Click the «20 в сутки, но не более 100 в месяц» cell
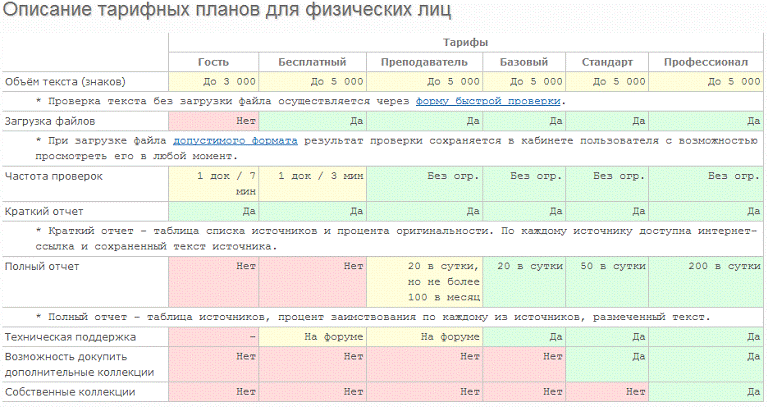Screen dimensions: 768x407 424,282
